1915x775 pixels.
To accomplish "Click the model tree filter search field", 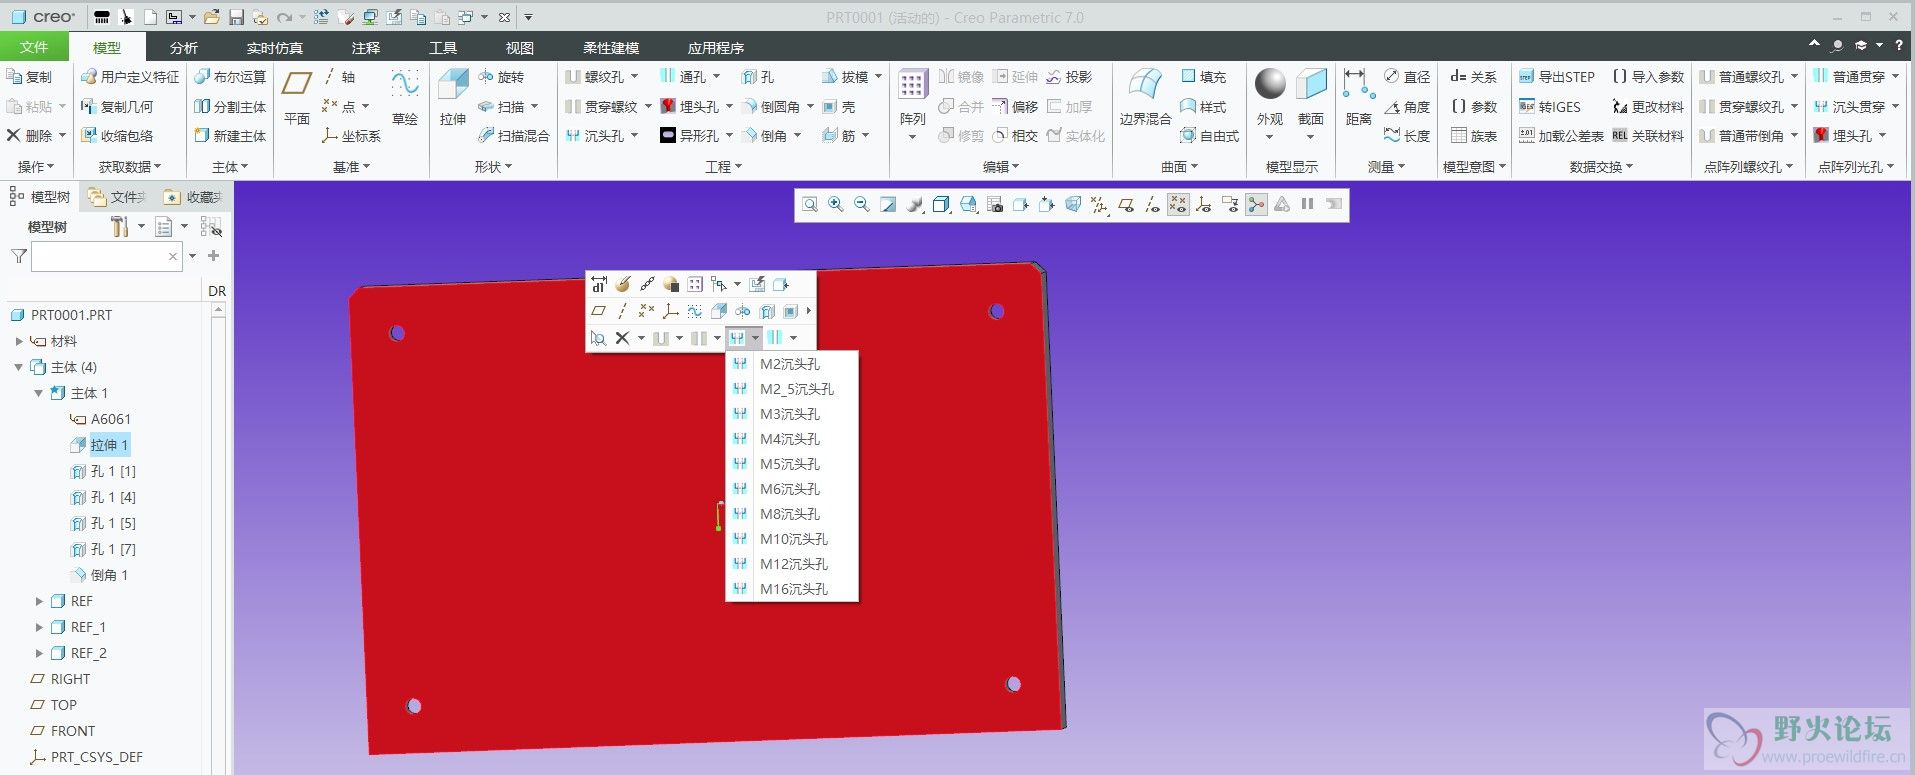I will tap(108, 257).
